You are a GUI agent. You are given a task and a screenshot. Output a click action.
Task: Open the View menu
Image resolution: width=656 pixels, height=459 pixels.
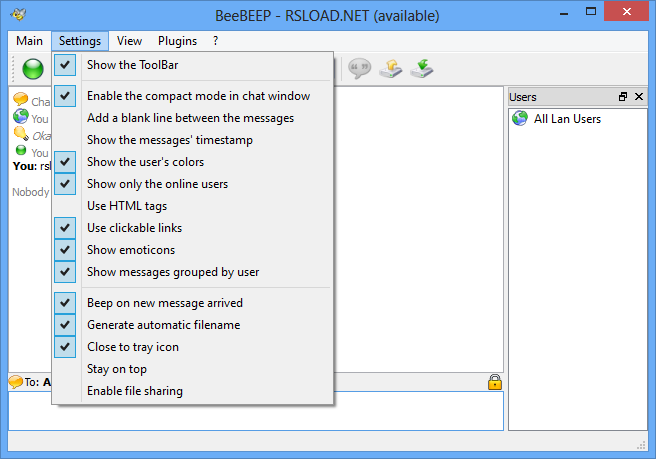click(129, 41)
